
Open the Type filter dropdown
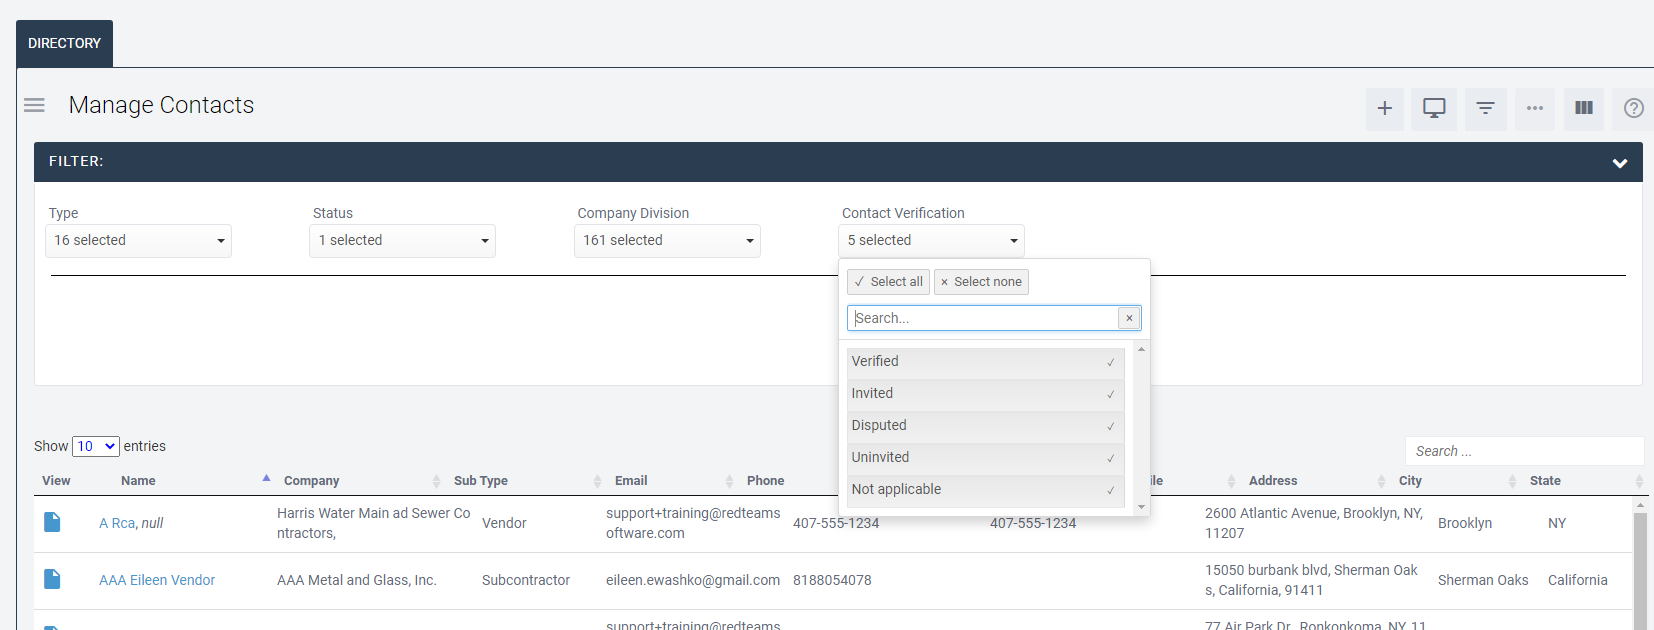[138, 241]
